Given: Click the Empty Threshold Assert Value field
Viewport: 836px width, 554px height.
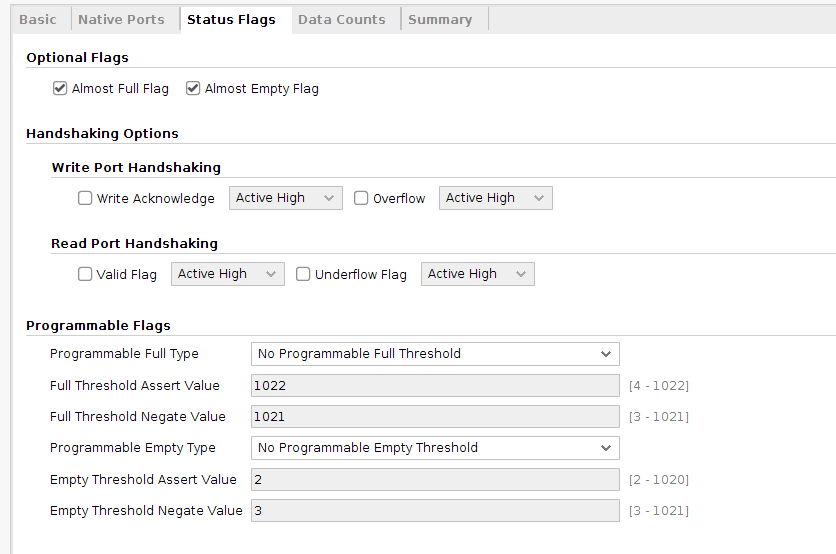Looking at the screenshot, I should (x=435, y=480).
